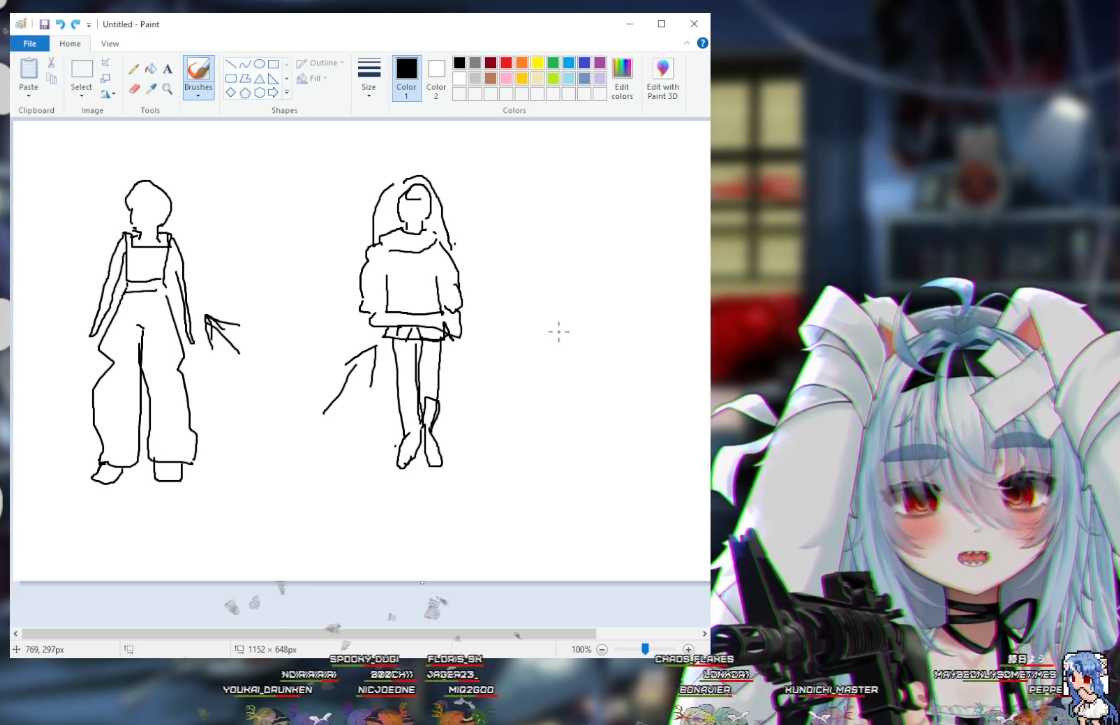
Task: Pick the Oval shape
Action: click(x=259, y=64)
